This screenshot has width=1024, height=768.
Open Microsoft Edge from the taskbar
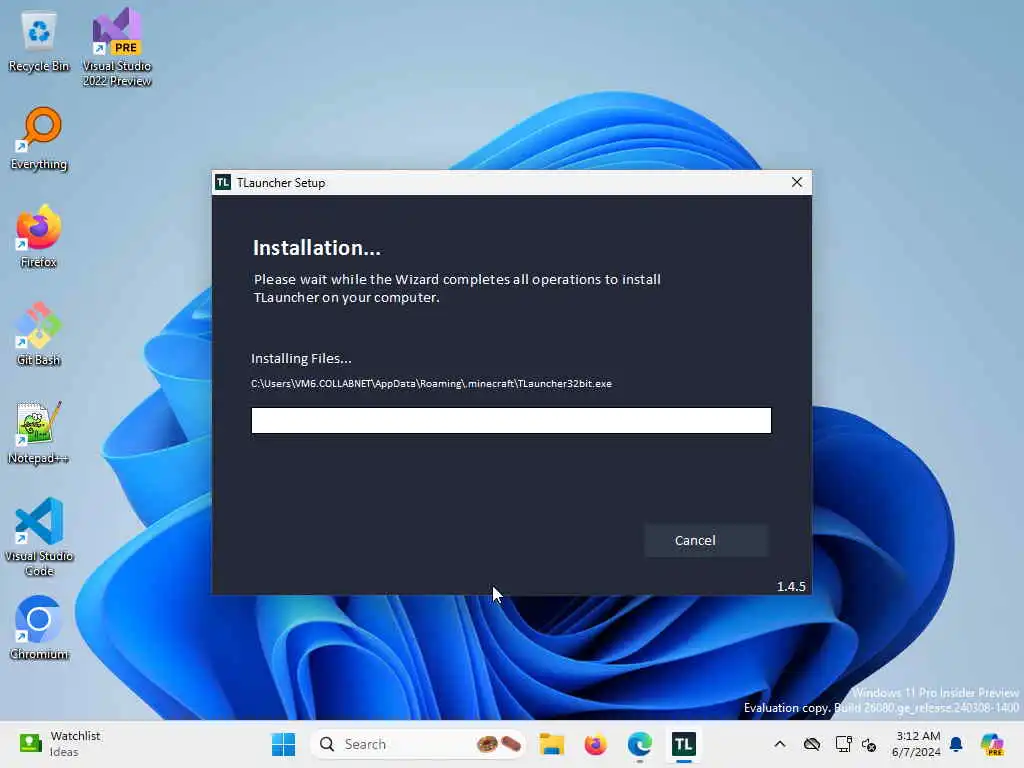[x=639, y=744]
